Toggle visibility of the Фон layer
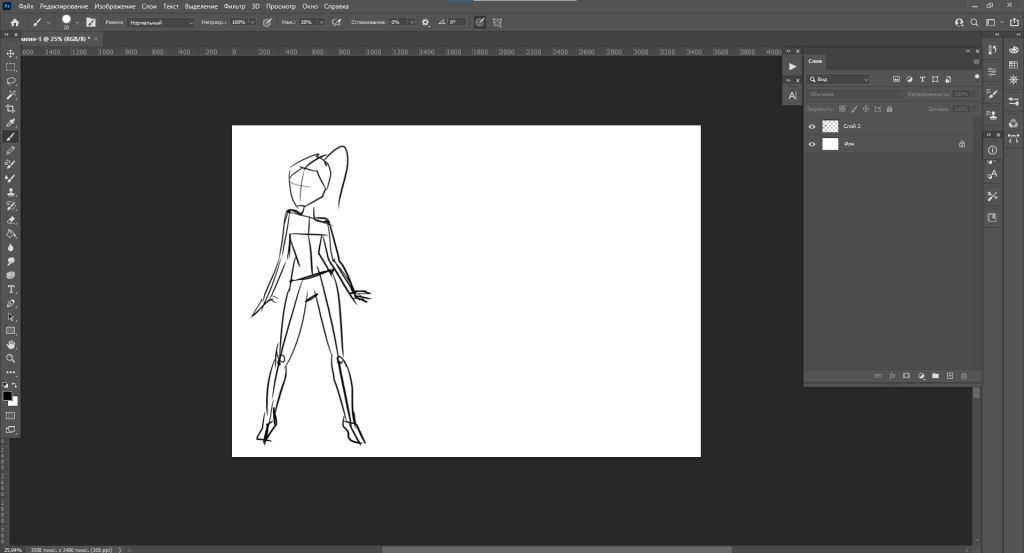This screenshot has width=1024, height=553. tap(812, 144)
